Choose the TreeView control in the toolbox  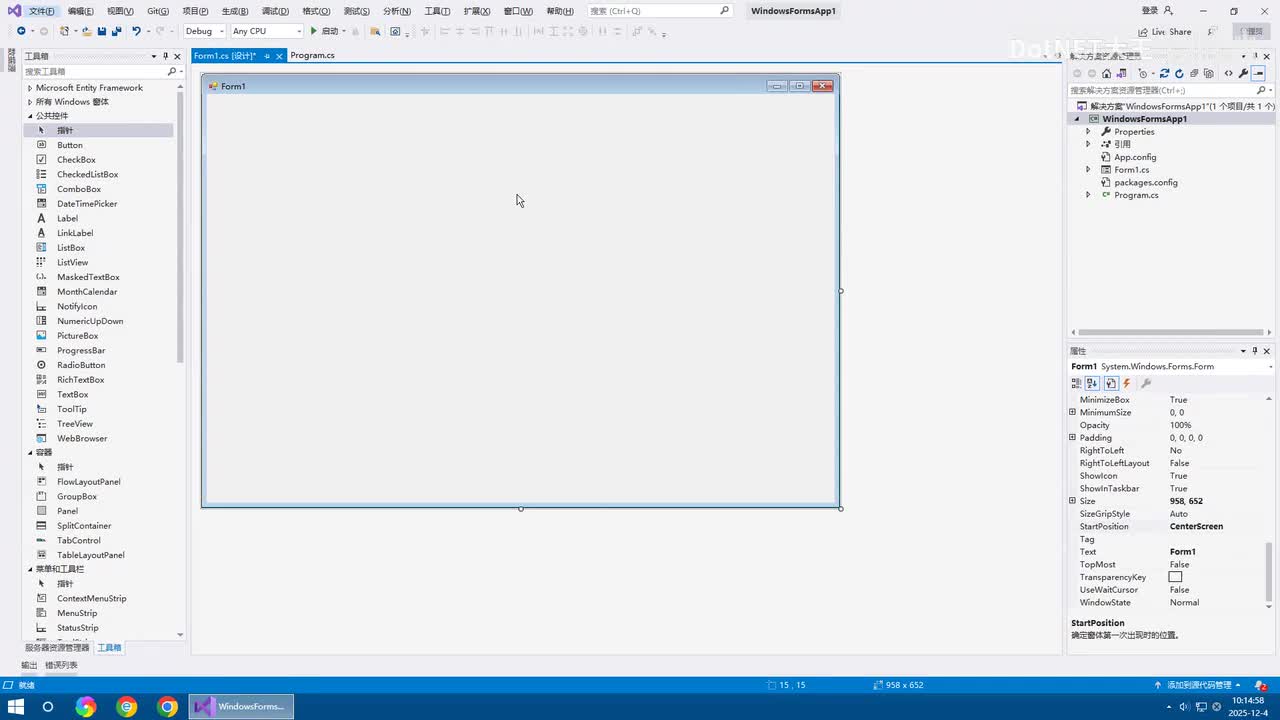75,424
